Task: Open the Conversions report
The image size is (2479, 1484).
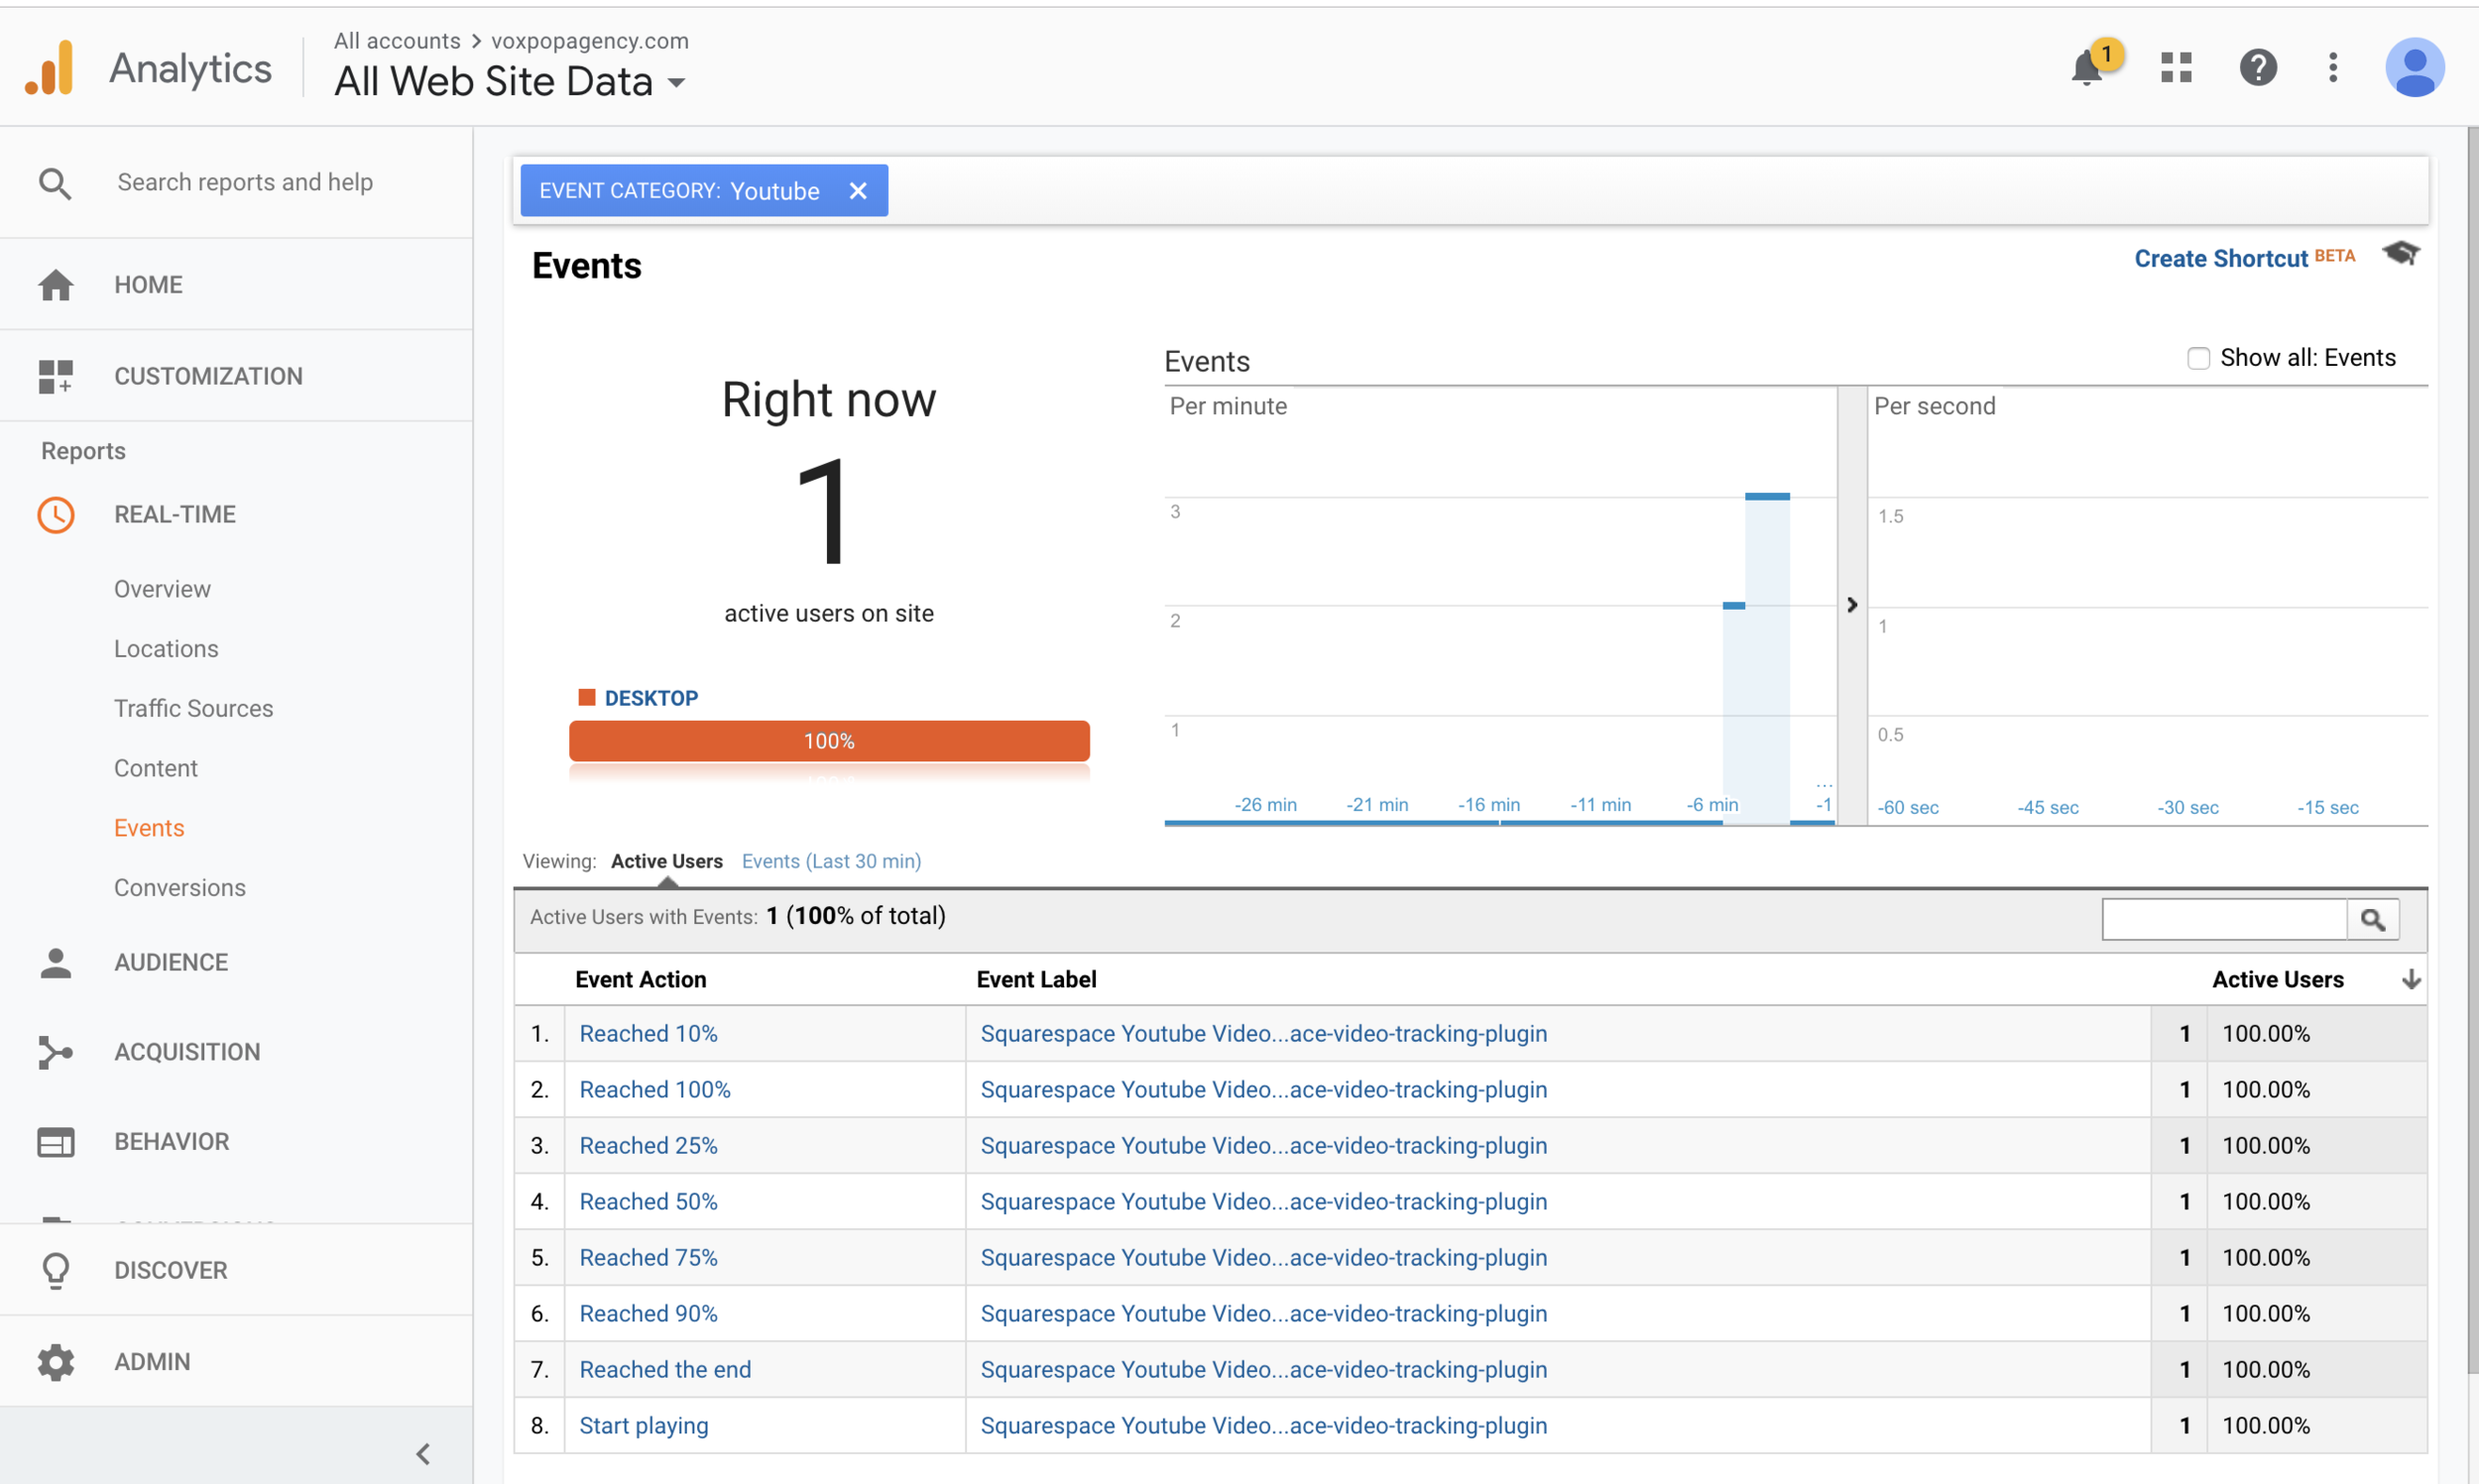Action: (180, 888)
